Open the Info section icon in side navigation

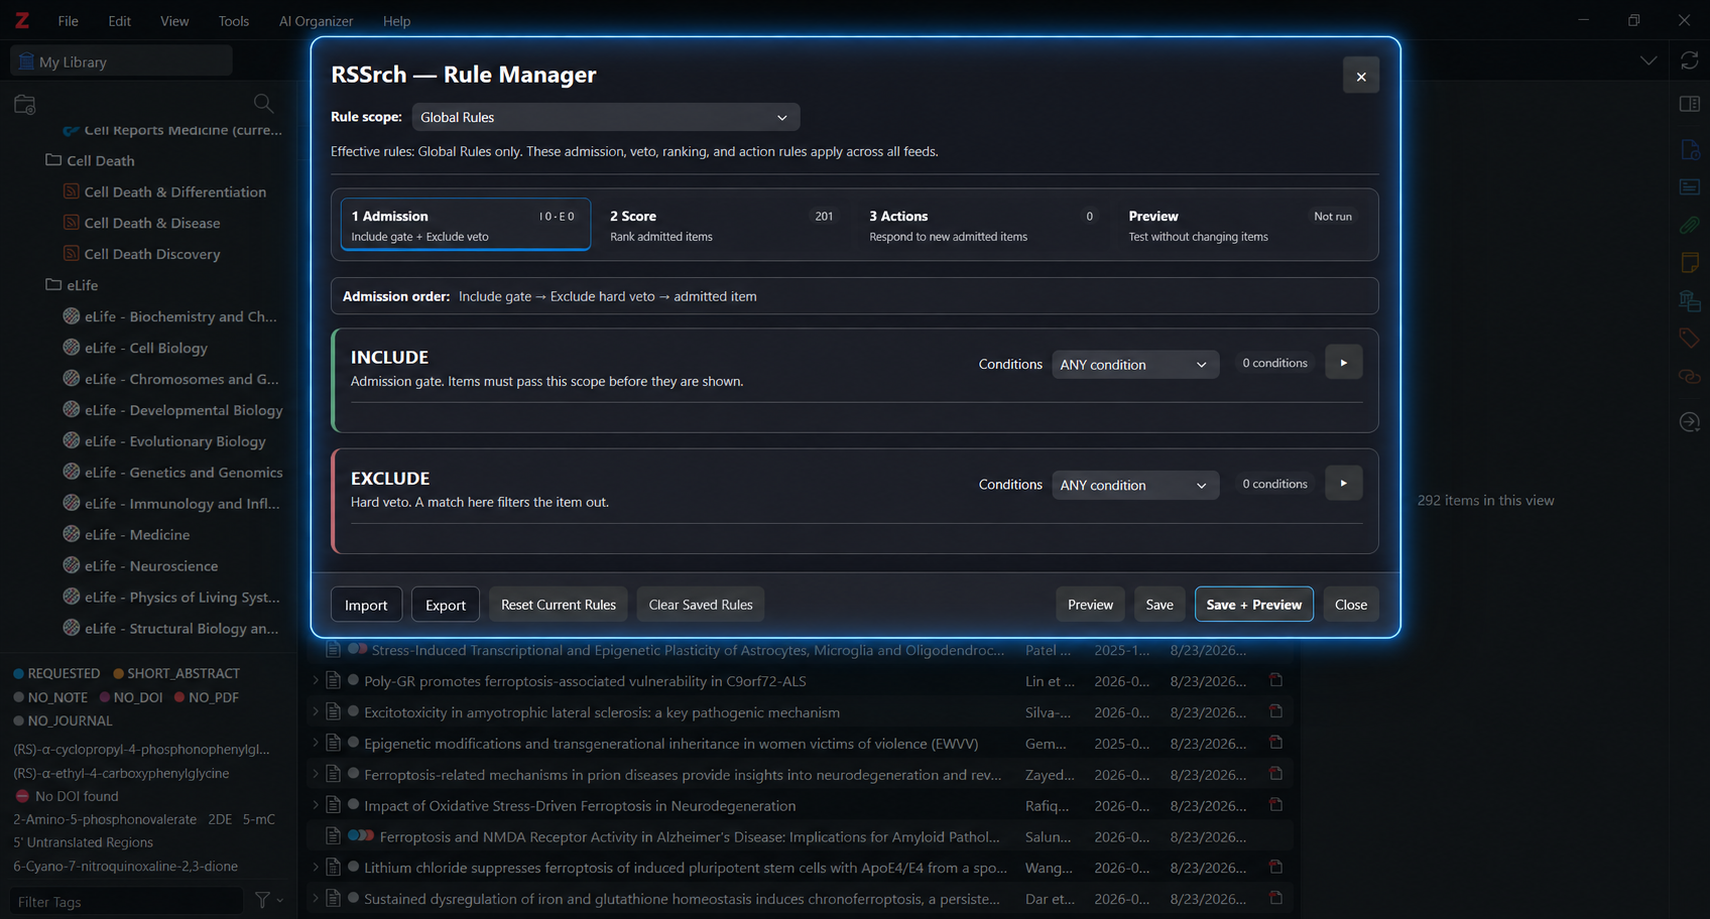click(x=1689, y=150)
